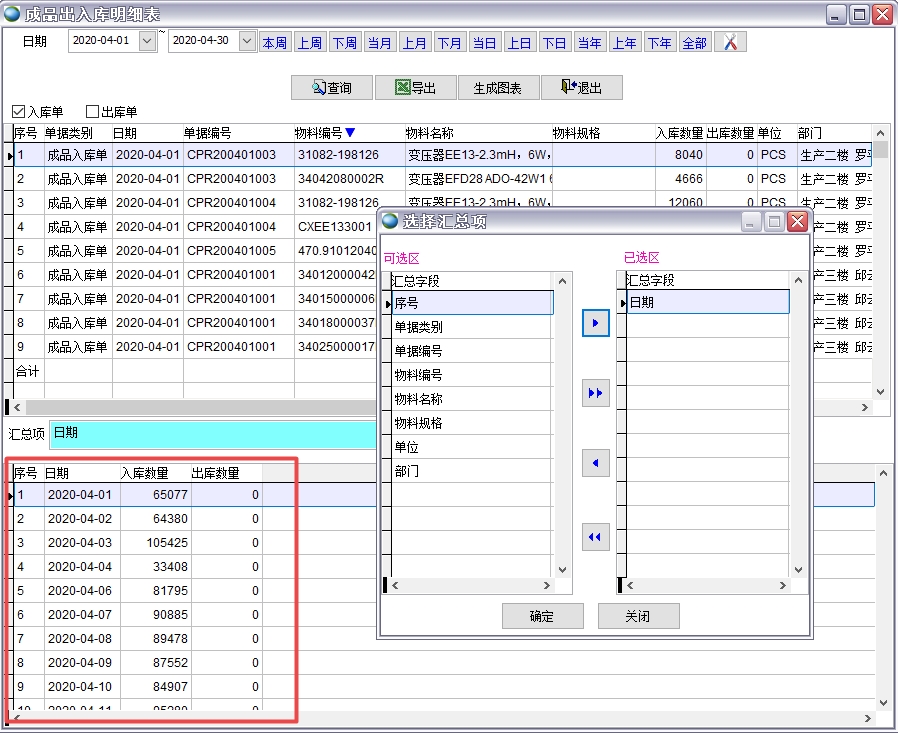This screenshot has height=733, width=898.
Task: Click the double left-arrow remove all button
Action: [595, 537]
